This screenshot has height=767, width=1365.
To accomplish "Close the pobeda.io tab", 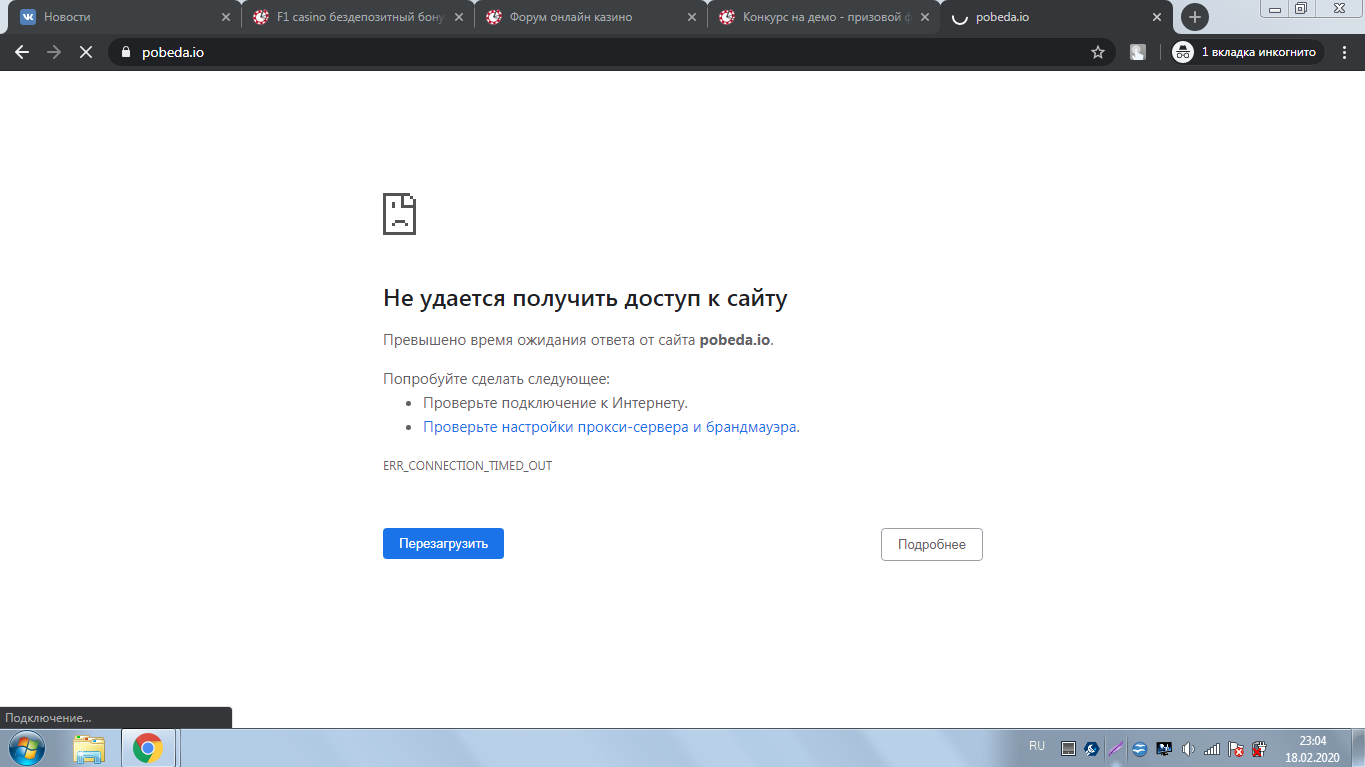I will click(x=1157, y=17).
